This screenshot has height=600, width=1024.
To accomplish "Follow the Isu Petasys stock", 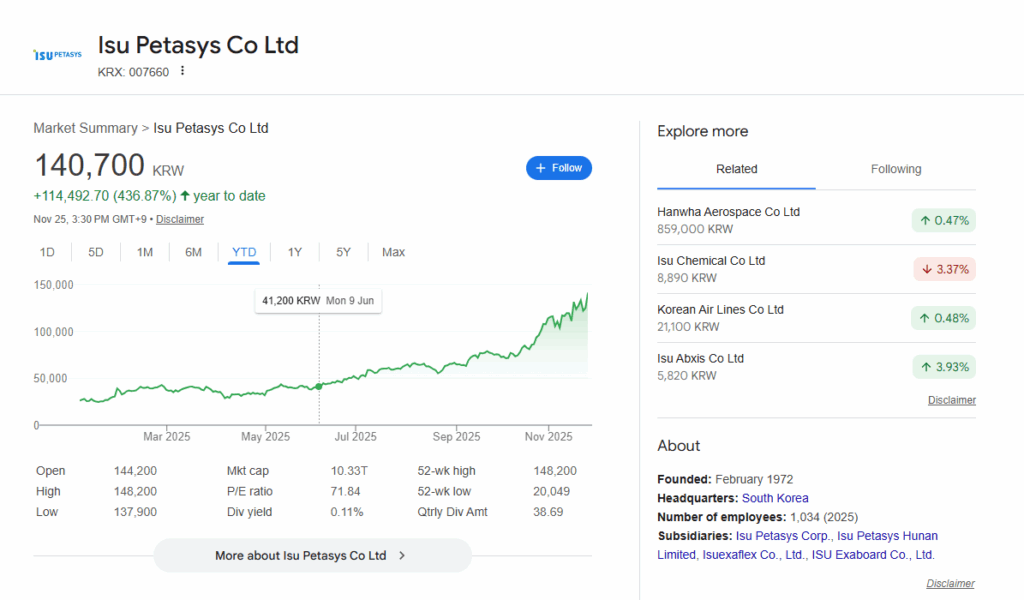I will click(559, 168).
